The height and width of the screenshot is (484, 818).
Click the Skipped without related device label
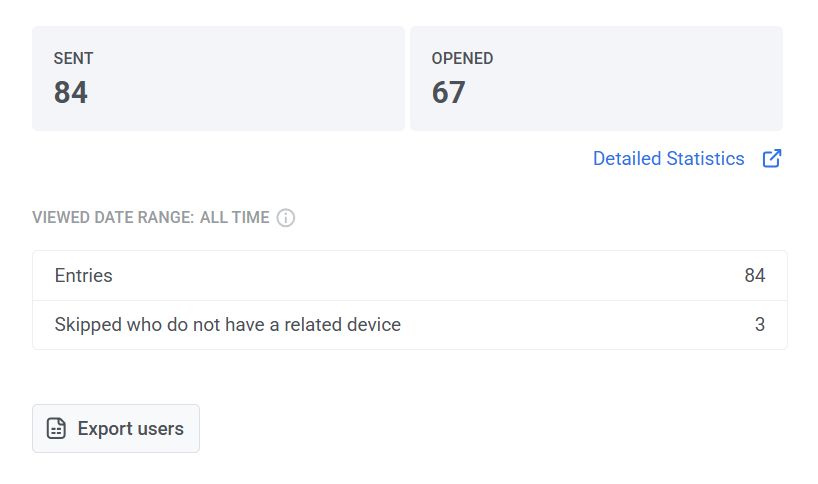[x=227, y=325]
